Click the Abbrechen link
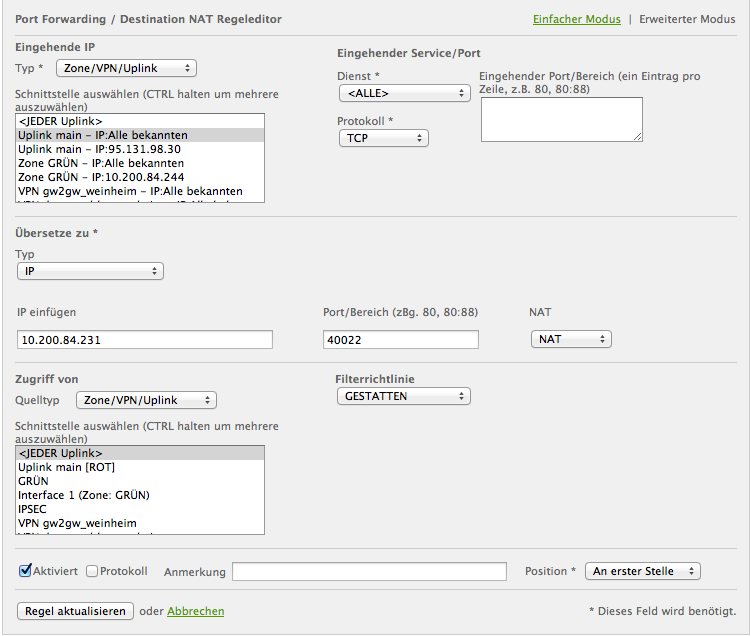The width and height of the screenshot is (751, 636). 196,611
